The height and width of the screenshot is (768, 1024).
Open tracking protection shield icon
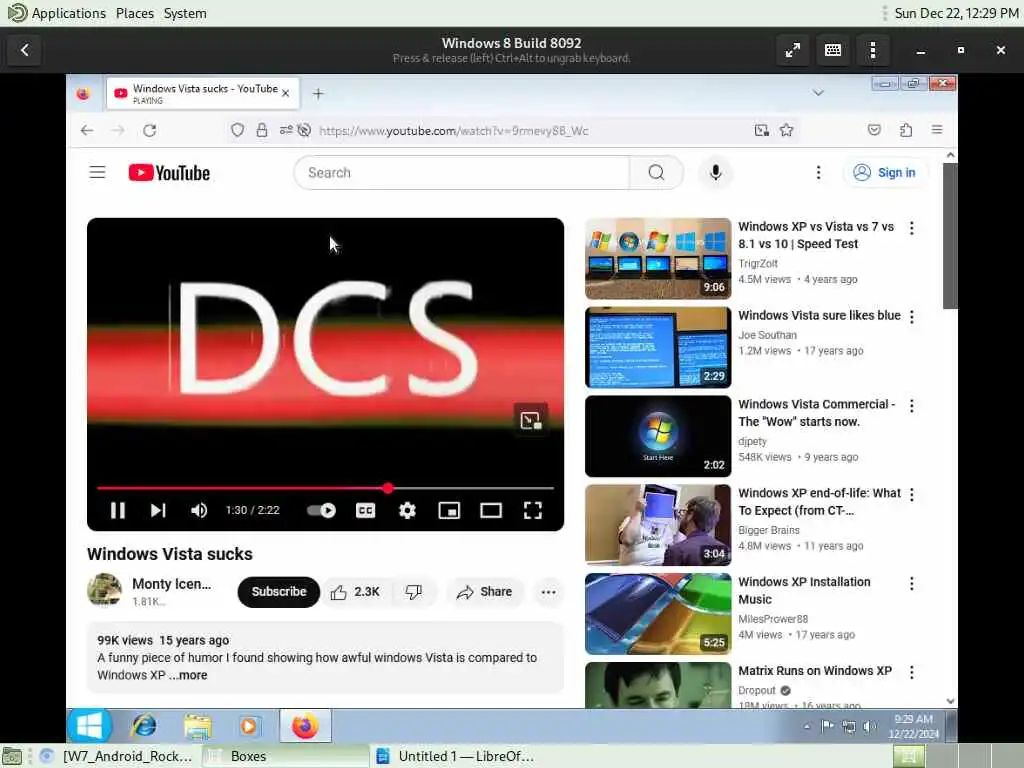click(238, 130)
